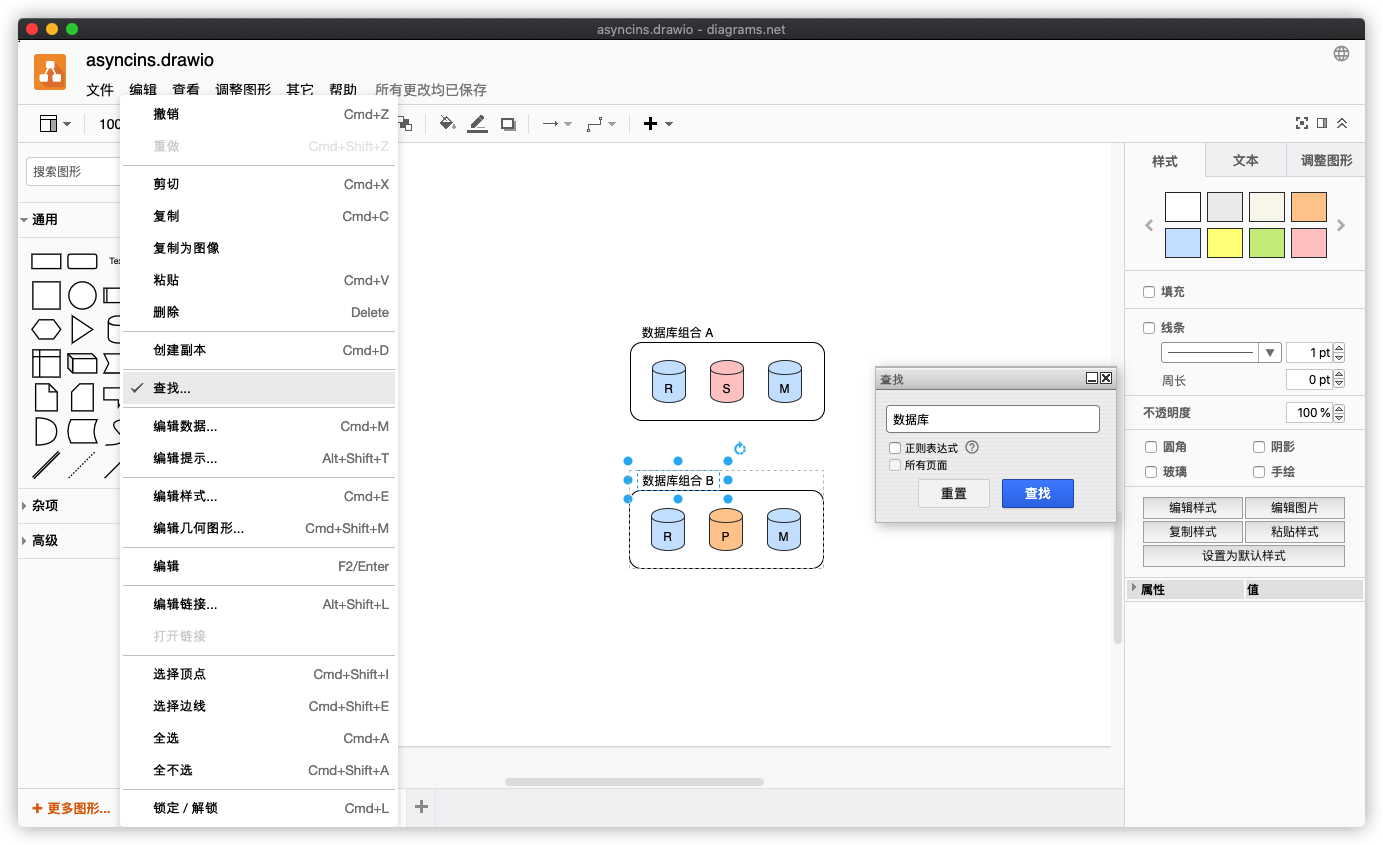Viewport: 1383px width, 845px height.
Task: Switch to the 文本 tab
Action: tap(1245, 160)
